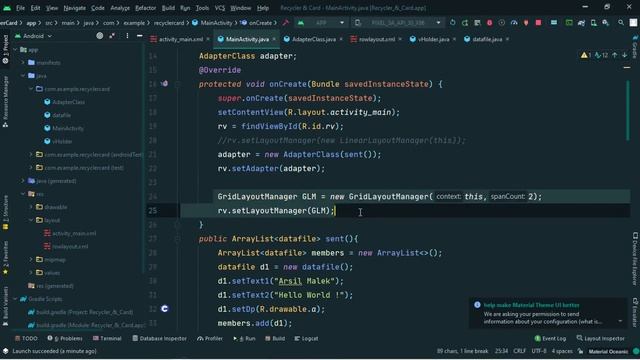Switch to the vHolder.java editor tab
The width and height of the screenshot is (640, 360).
(433, 39)
